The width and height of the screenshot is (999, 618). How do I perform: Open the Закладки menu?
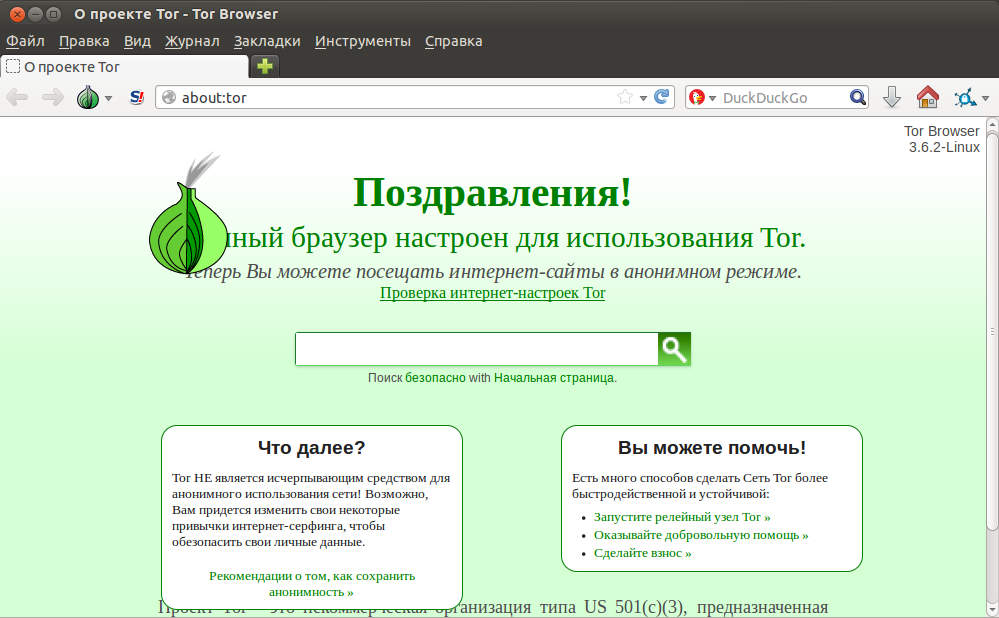click(x=267, y=41)
